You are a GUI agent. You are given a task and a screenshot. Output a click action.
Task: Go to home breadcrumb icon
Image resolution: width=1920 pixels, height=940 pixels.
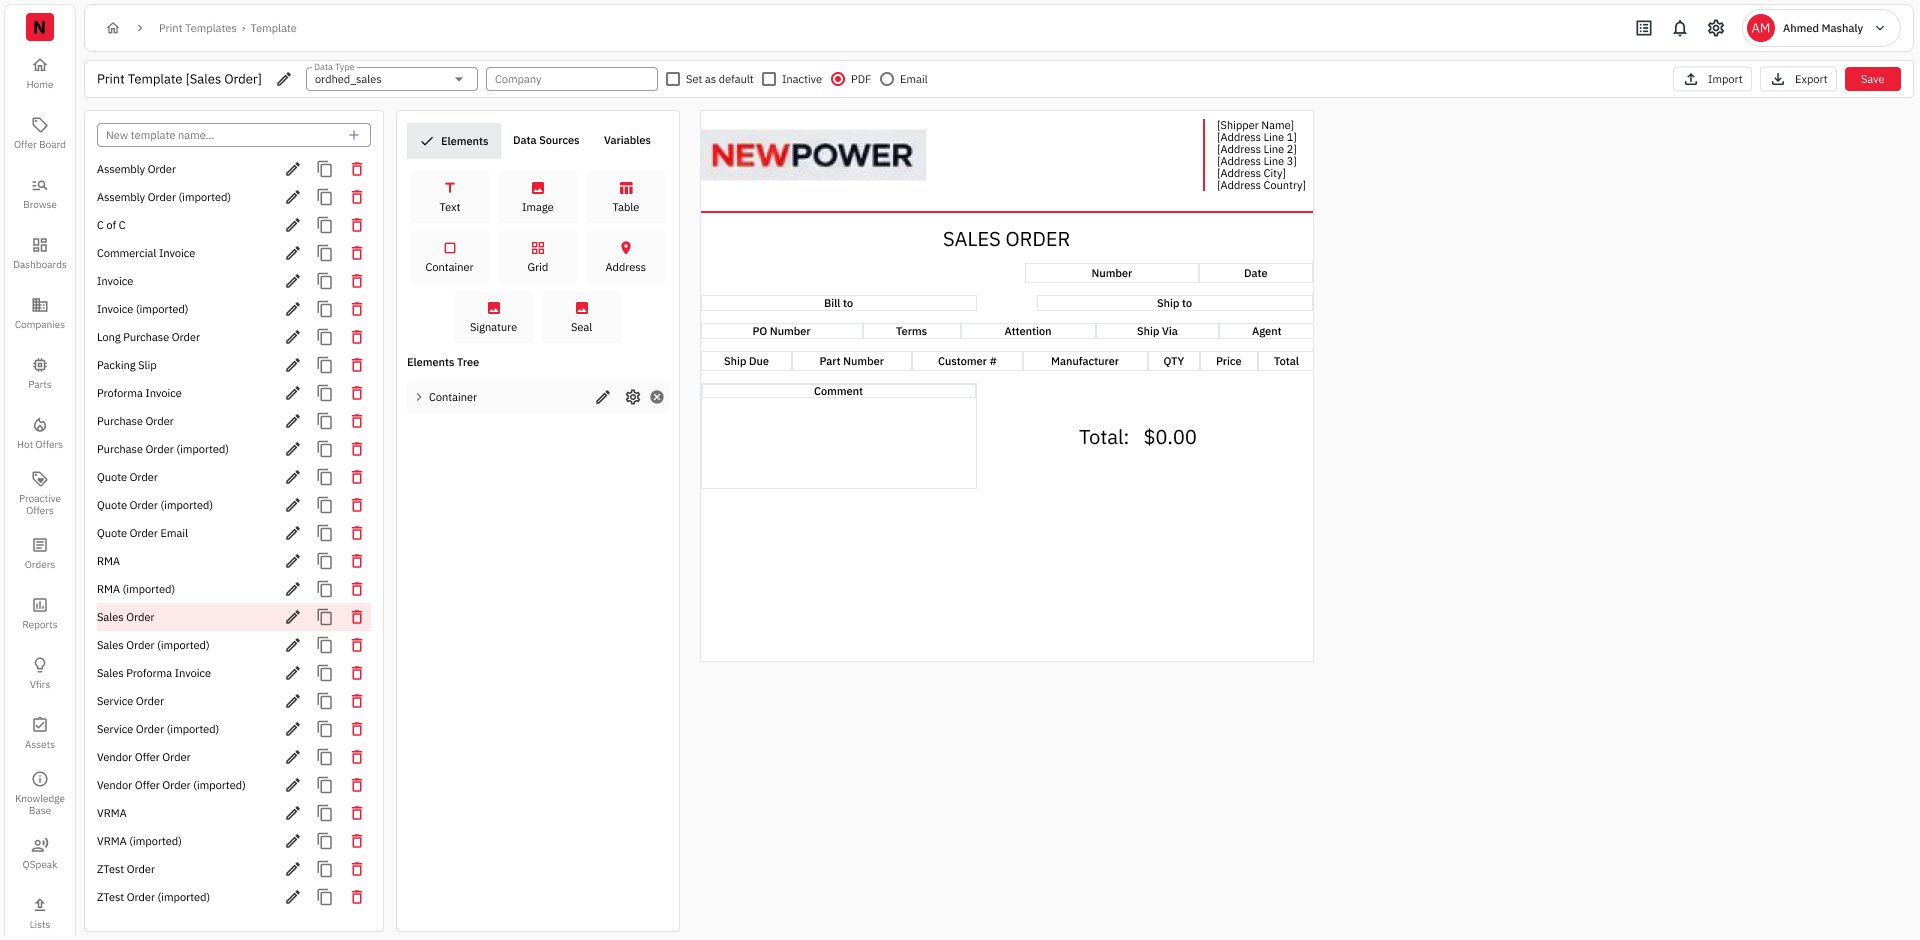tap(113, 28)
